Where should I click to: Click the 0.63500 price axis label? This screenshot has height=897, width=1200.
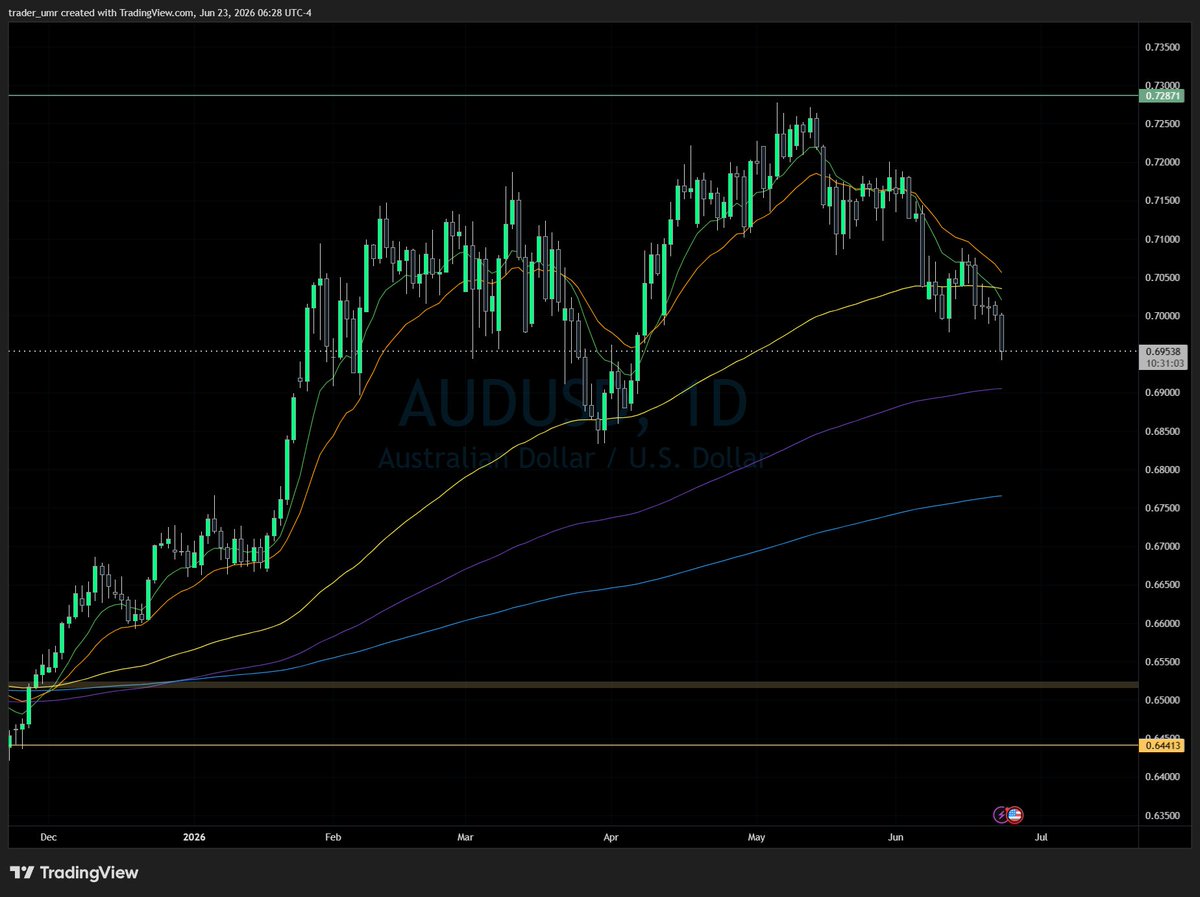(1162, 816)
